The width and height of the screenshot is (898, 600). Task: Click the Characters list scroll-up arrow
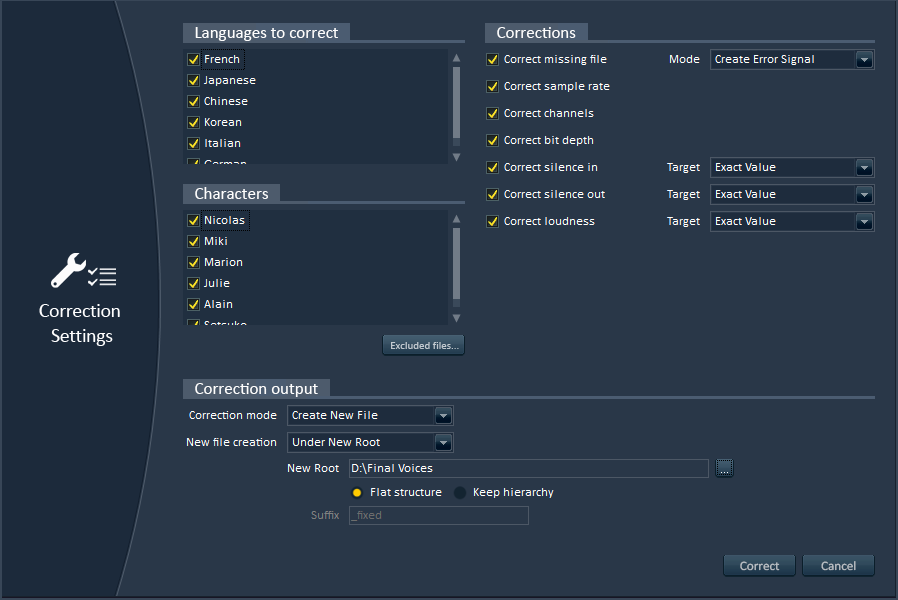coord(456,219)
